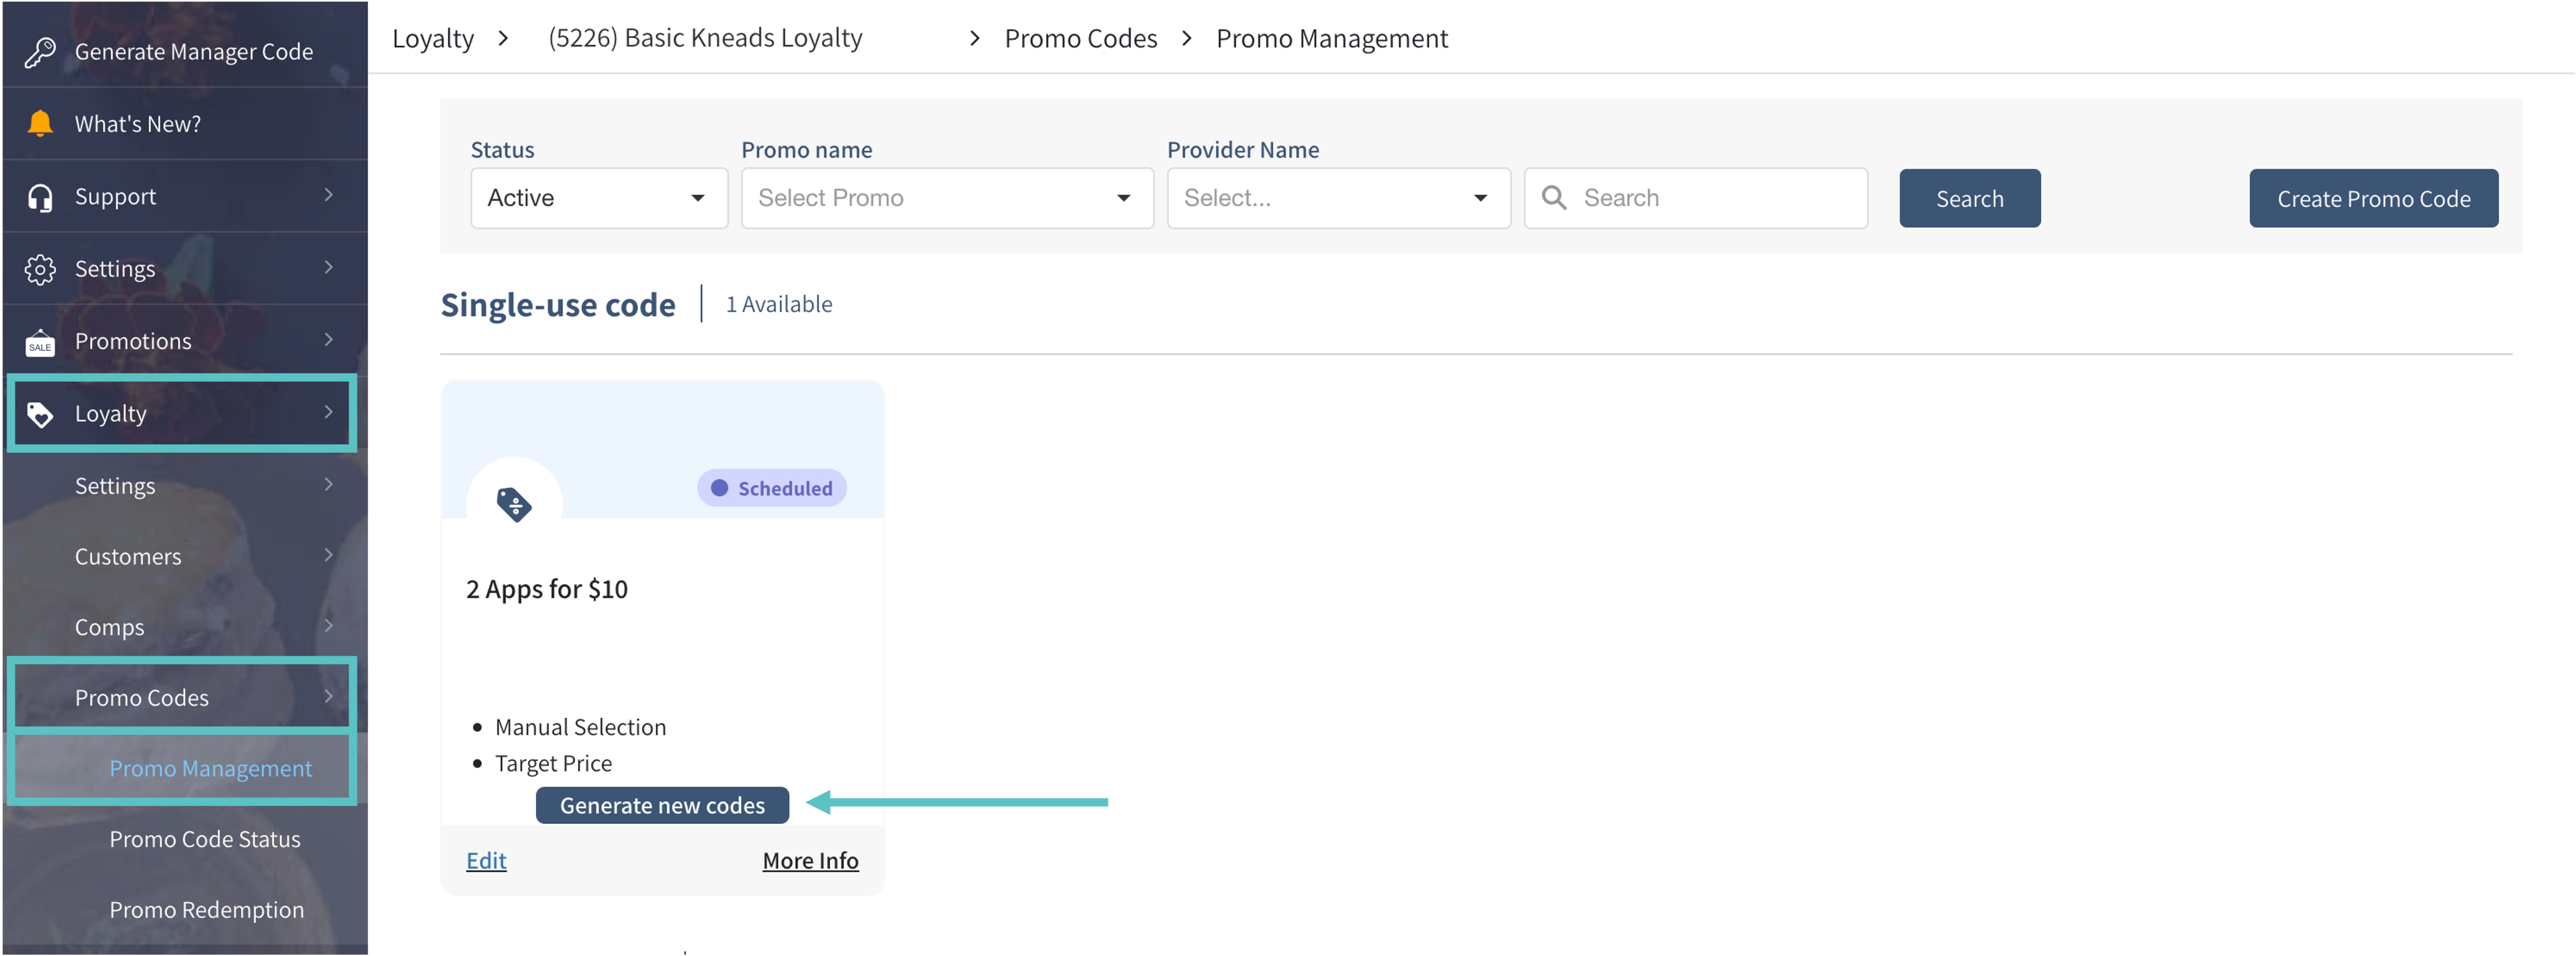
Task: Open Promo Redemption in sidebar
Action: coord(206,910)
